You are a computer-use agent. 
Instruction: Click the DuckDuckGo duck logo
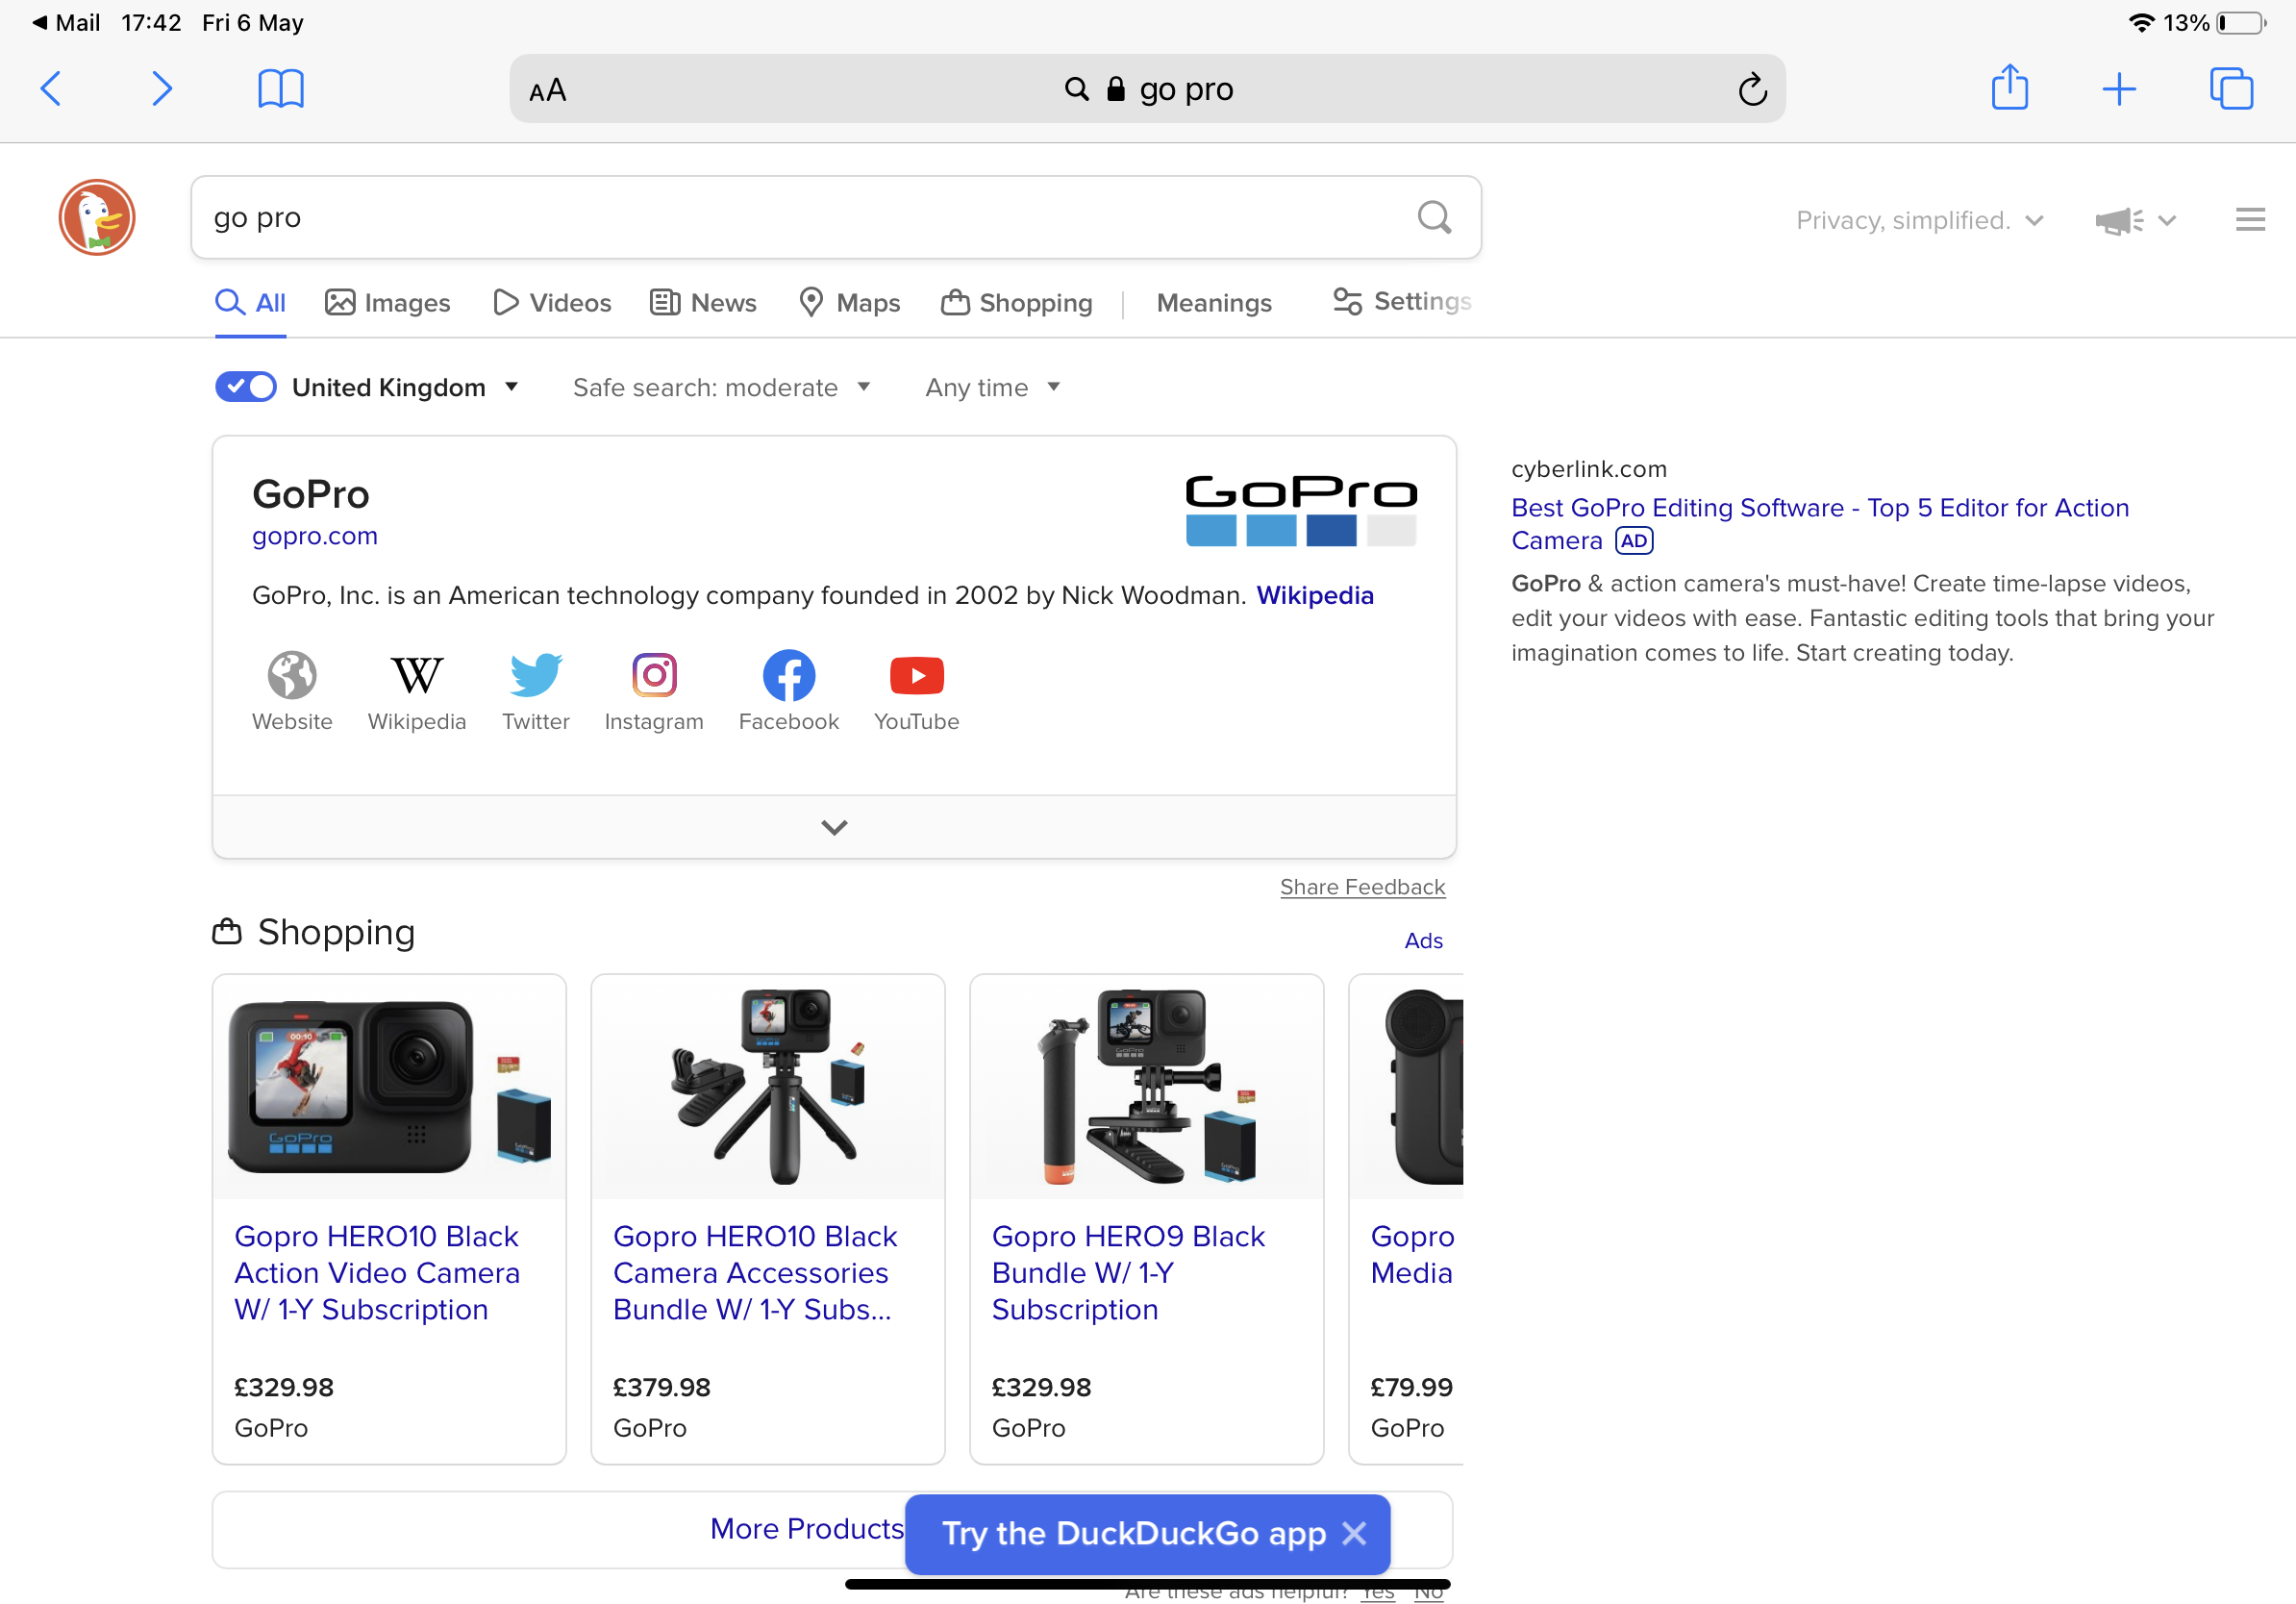97,217
